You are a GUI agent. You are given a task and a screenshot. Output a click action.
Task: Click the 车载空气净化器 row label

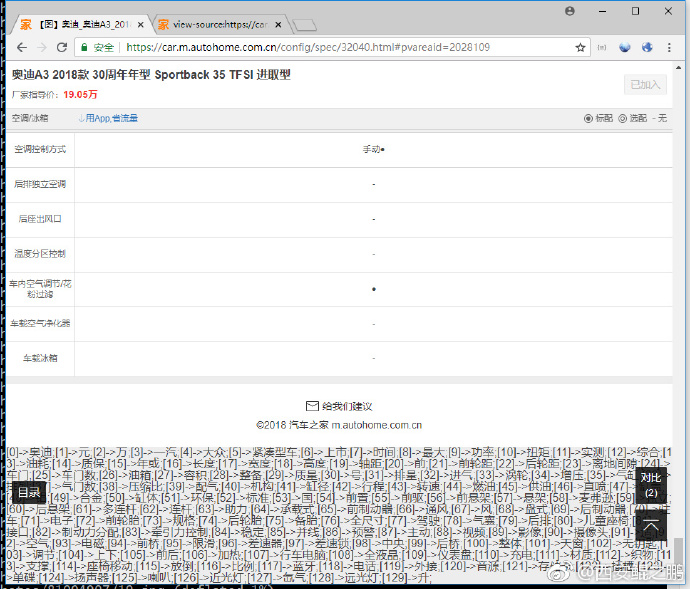pyautogui.click(x=40, y=323)
